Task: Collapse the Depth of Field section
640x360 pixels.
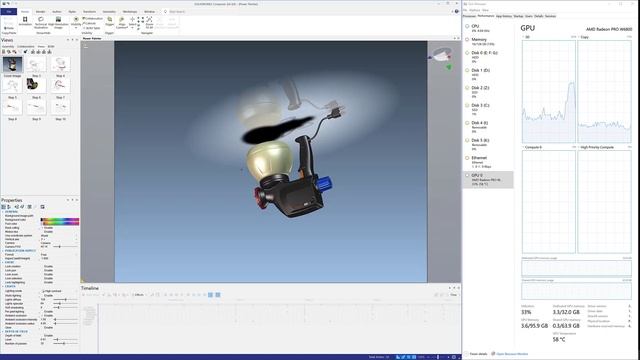Action: coord(3,331)
